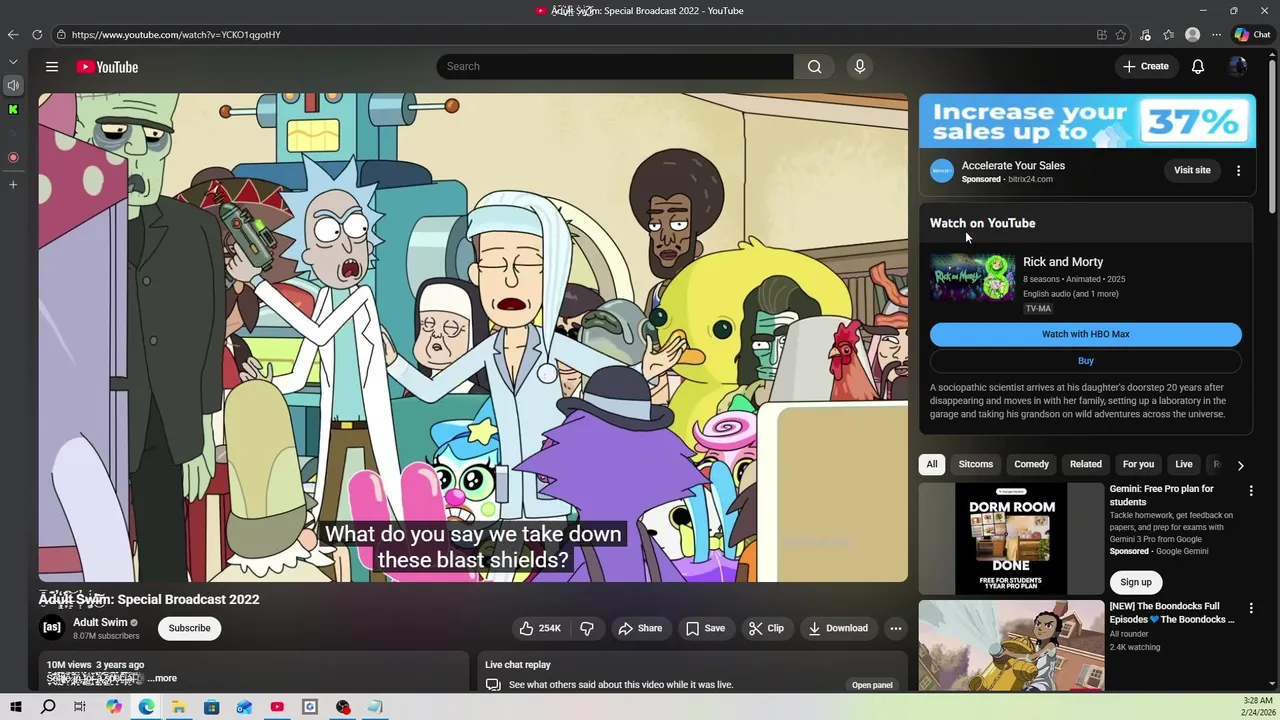Click the browser address bar URL
1280x720 pixels.
point(176,35)
